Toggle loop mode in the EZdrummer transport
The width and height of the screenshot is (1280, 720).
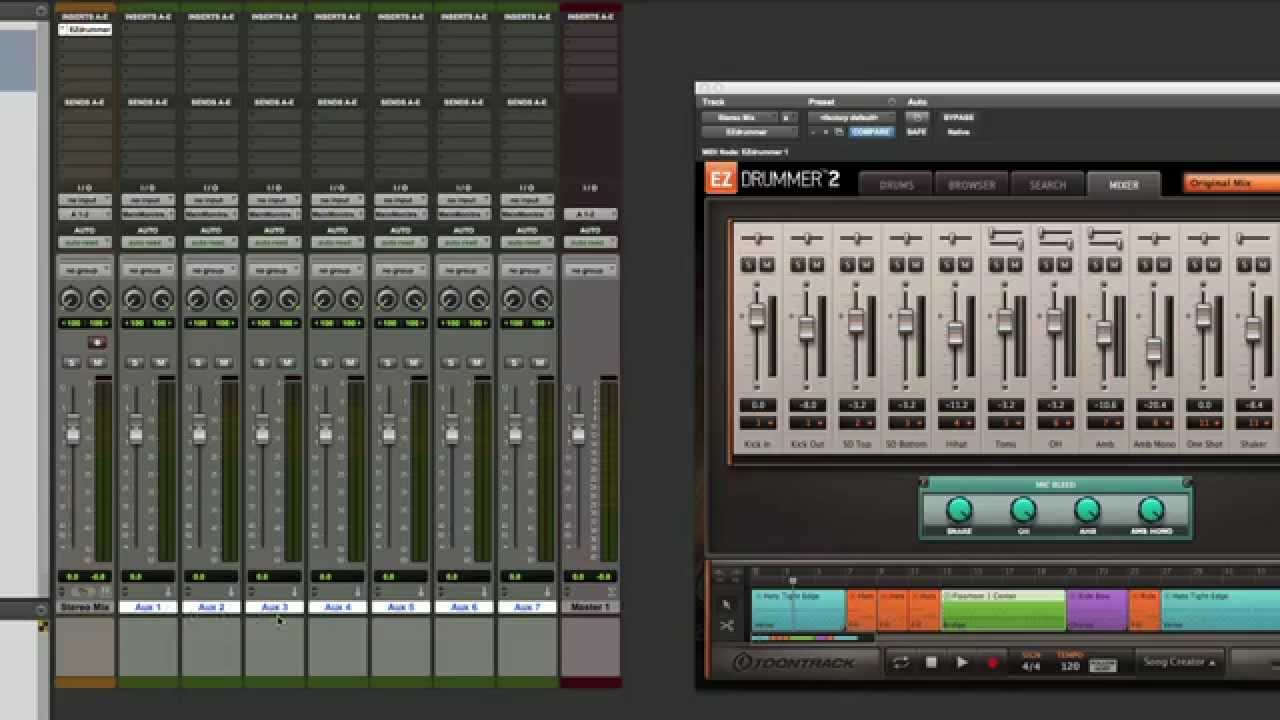click(x=901, y=662)
